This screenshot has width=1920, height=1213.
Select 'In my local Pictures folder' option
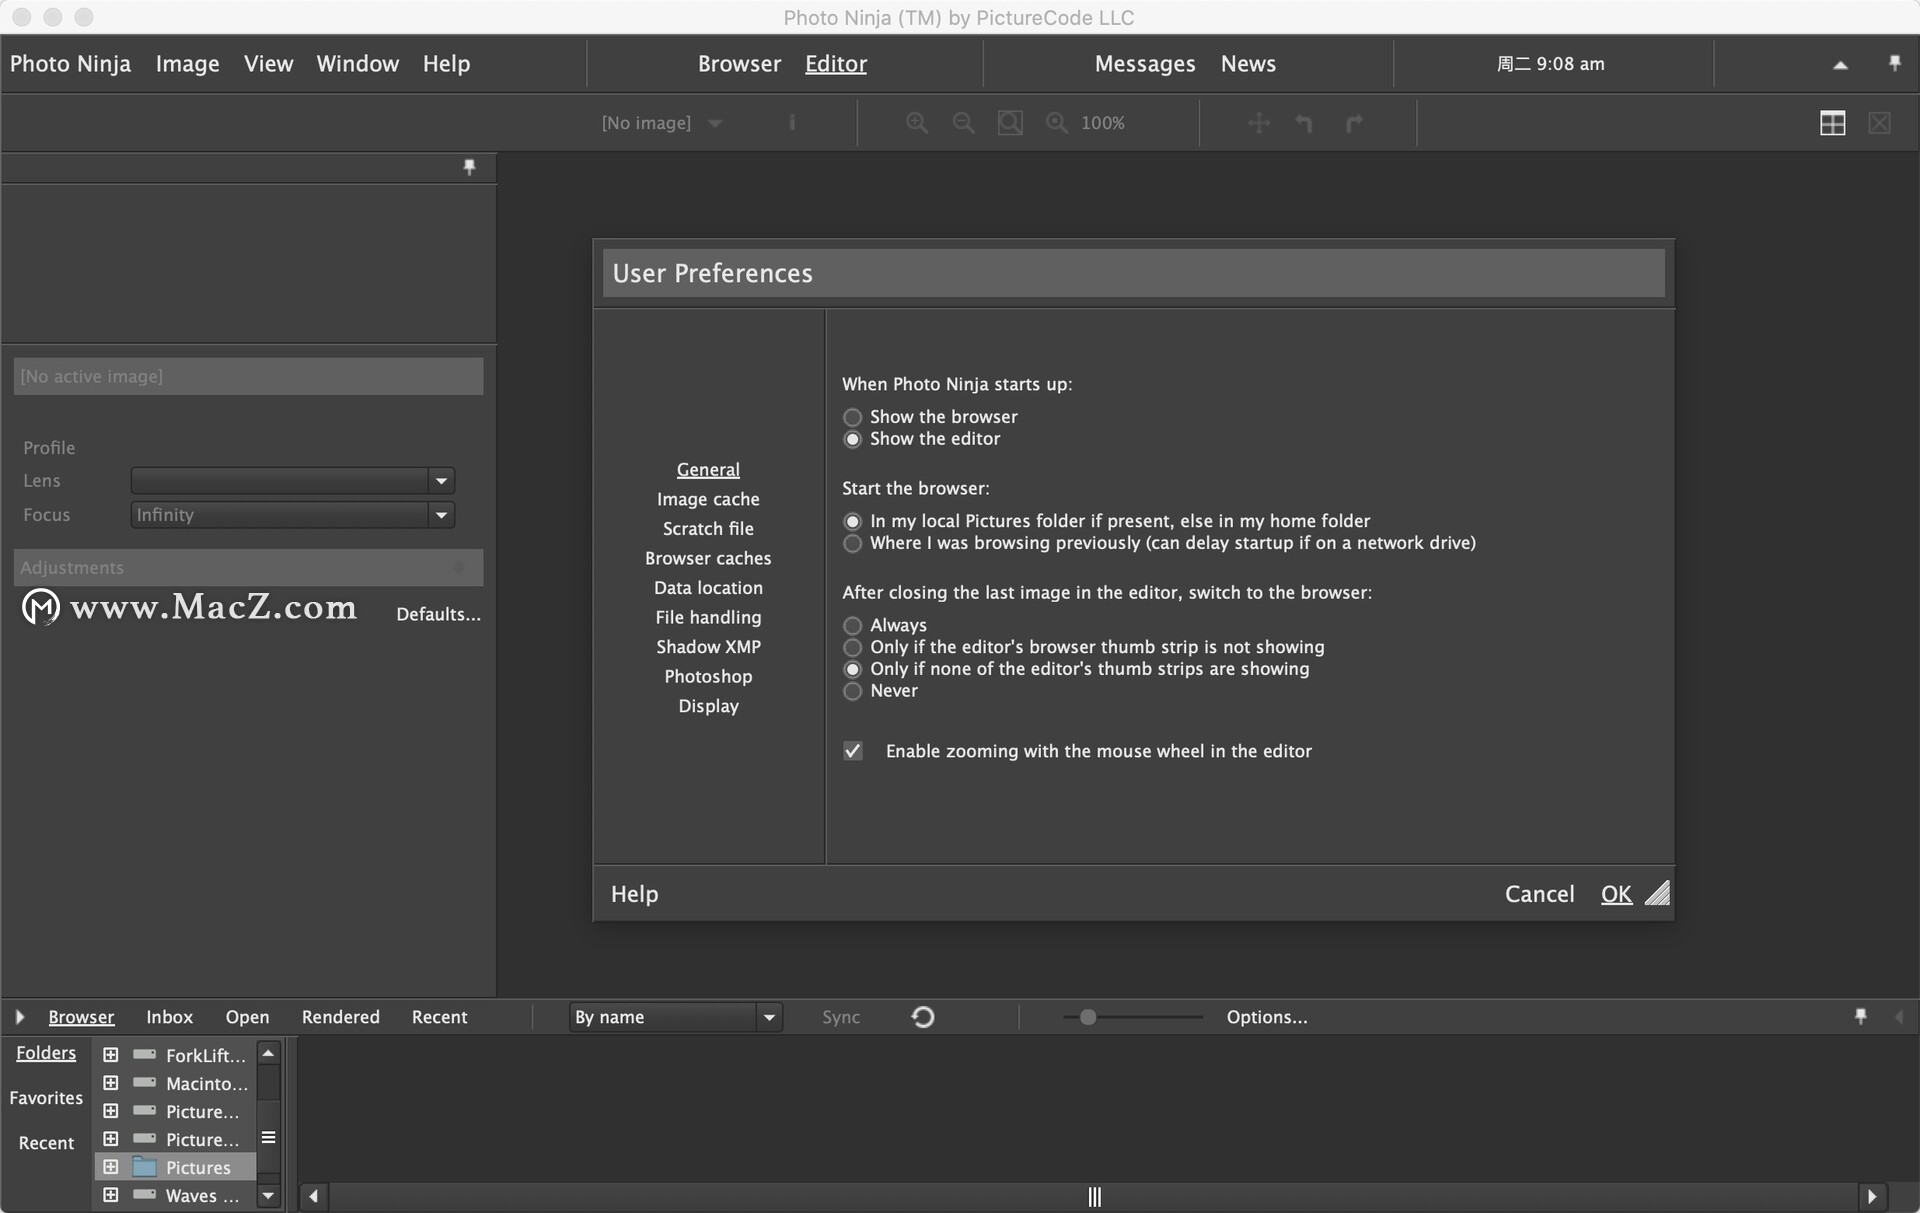pos(852,521)
